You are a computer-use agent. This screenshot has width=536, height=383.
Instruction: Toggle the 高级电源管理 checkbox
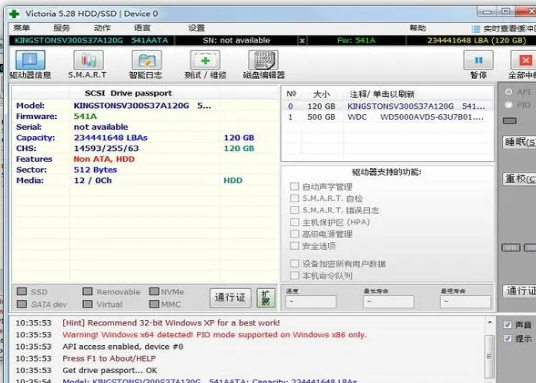pyautogui.click(x=294, y=234)
